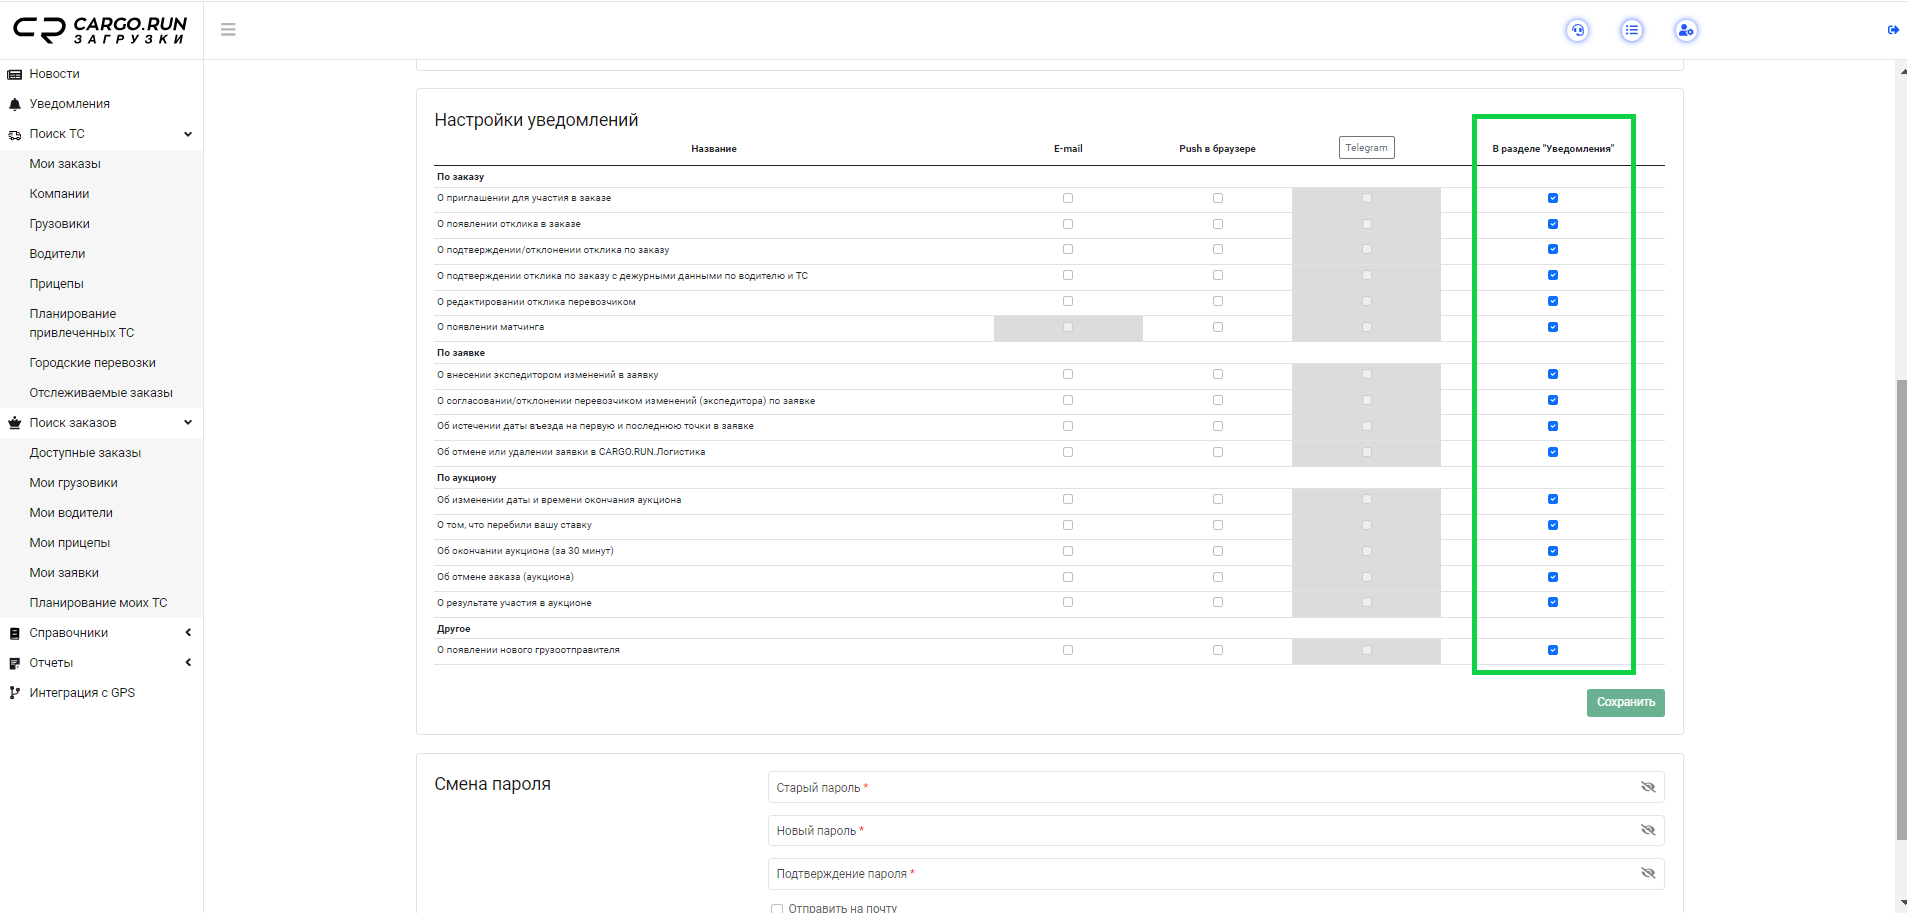
Task: Enable E-mail for приглашении для участия в заказе
Action: (x=1068, y=198)
